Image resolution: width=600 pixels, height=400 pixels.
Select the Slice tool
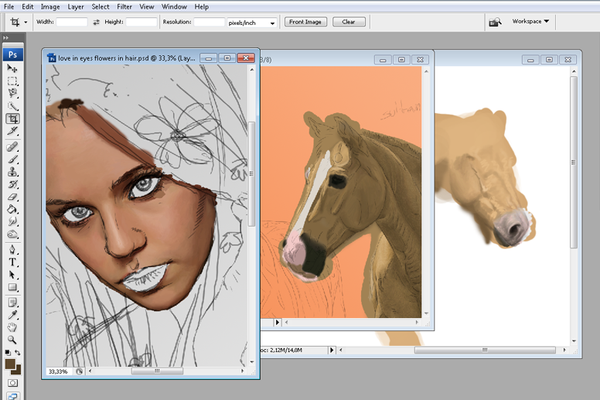point(12,131)
